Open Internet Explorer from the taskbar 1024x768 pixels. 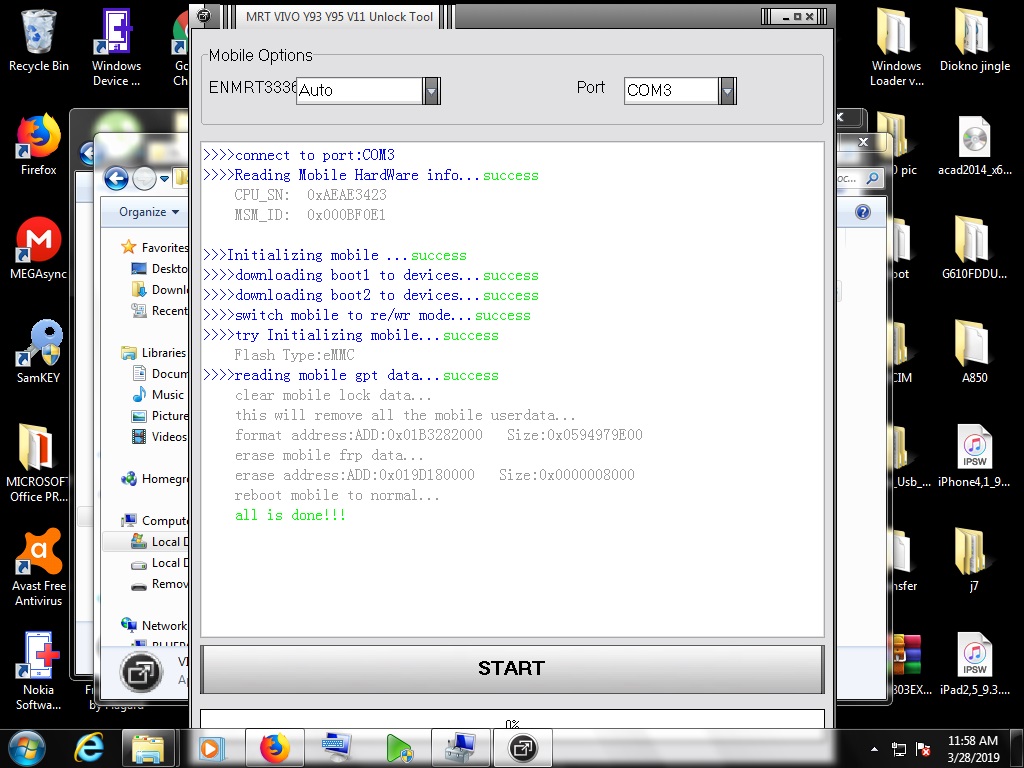tap(89, 748)
